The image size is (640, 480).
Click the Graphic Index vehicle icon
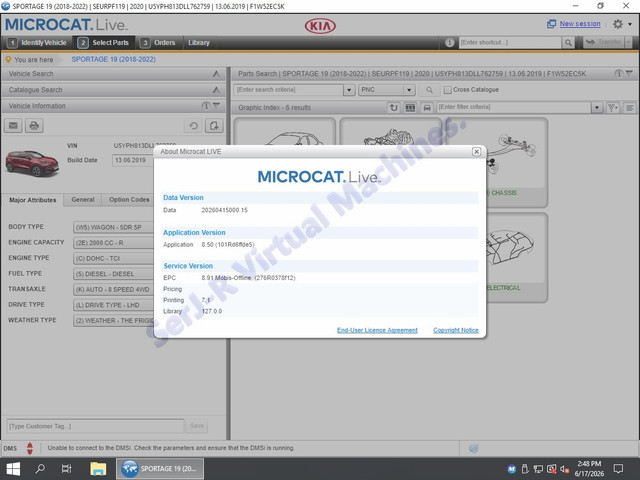(x=427, y=107)
